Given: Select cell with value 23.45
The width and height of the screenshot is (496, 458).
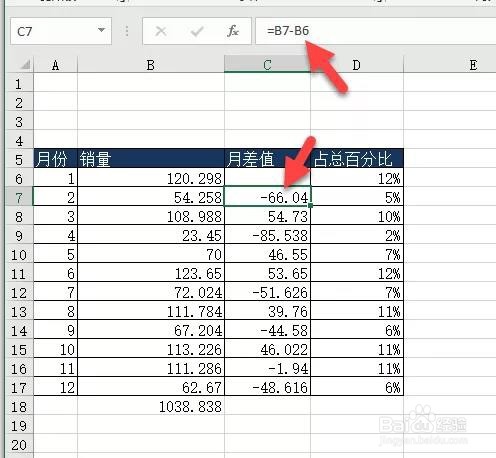Looking at the screenshot, I should 151,235.
